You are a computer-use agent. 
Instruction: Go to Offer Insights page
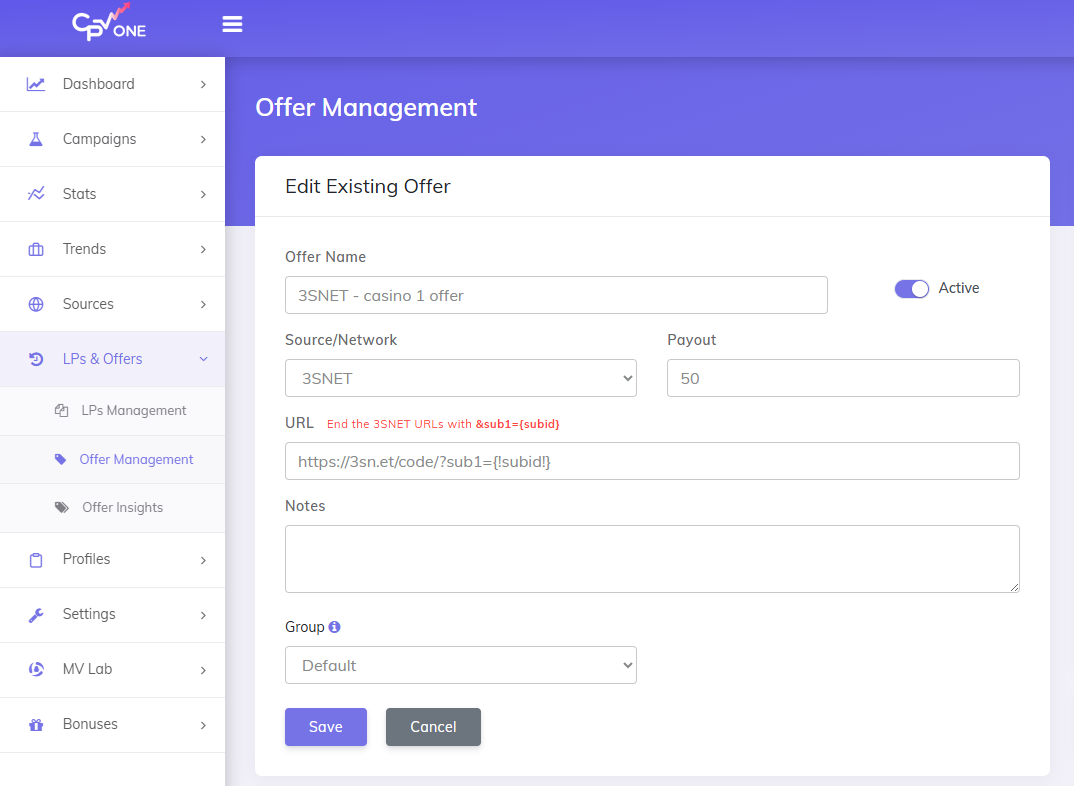point(122,507)
